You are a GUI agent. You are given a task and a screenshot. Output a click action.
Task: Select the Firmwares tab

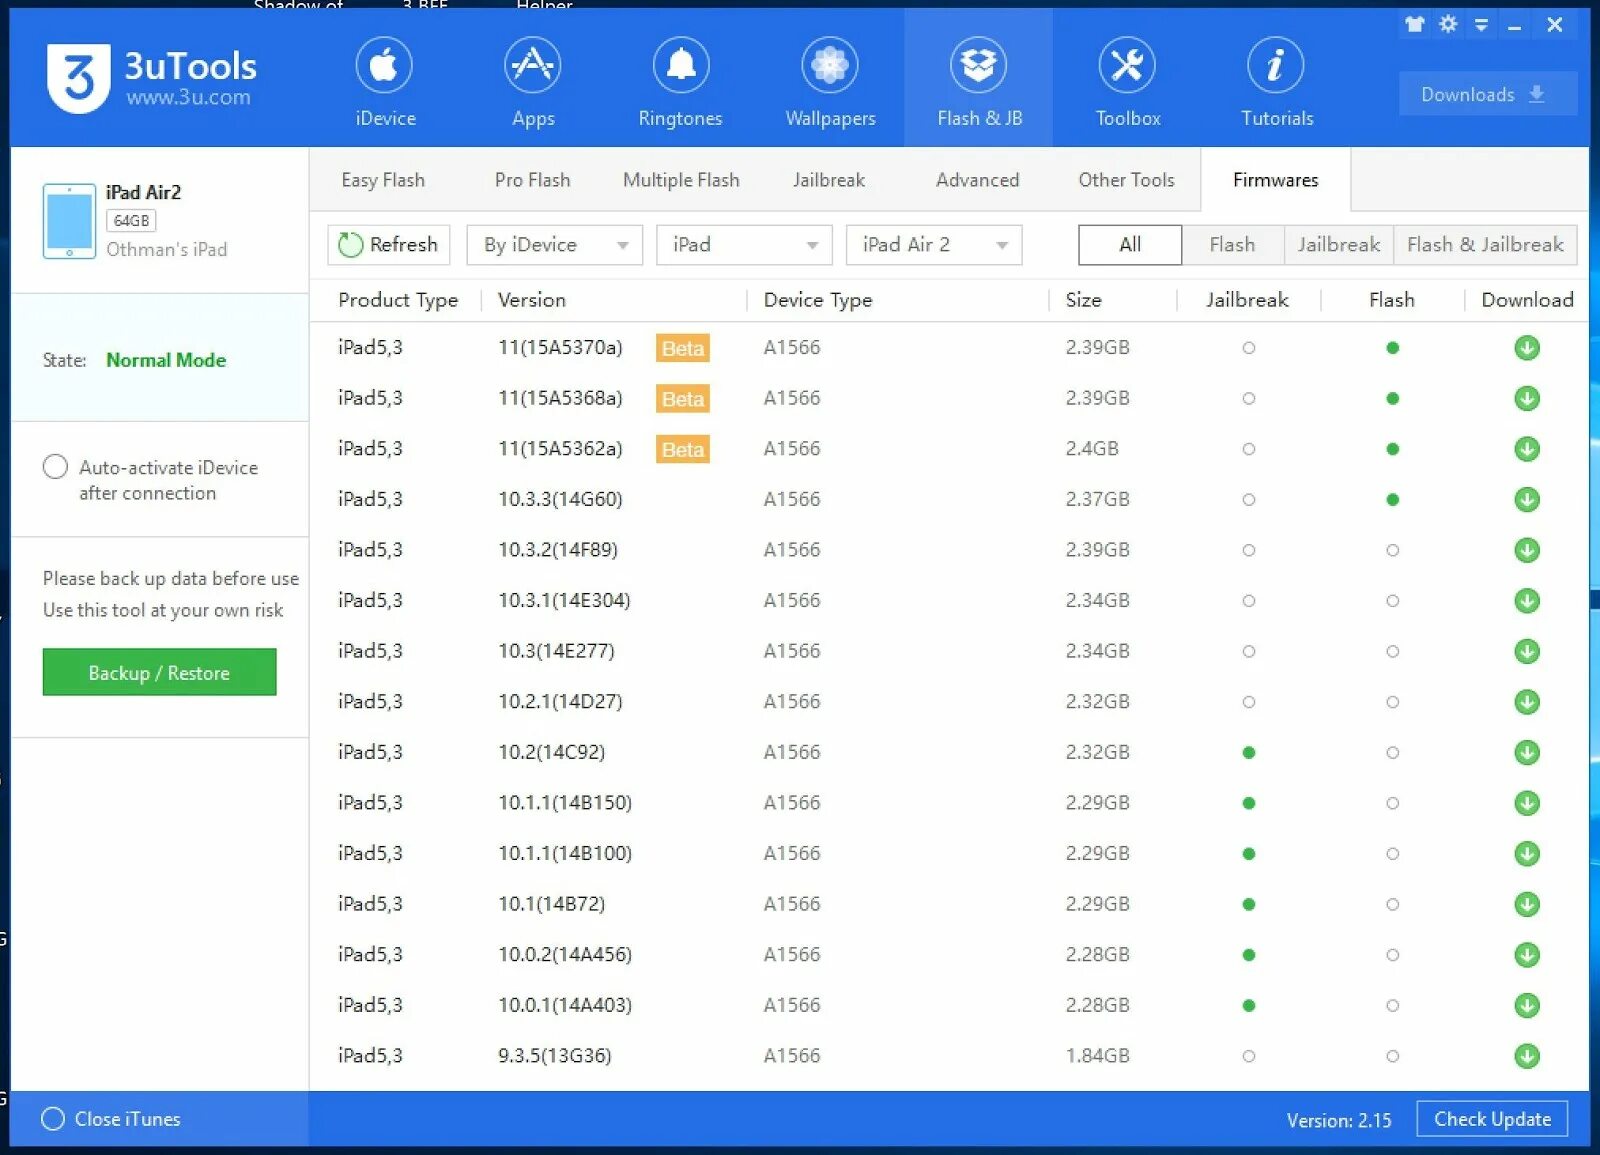pos(1275,180)
